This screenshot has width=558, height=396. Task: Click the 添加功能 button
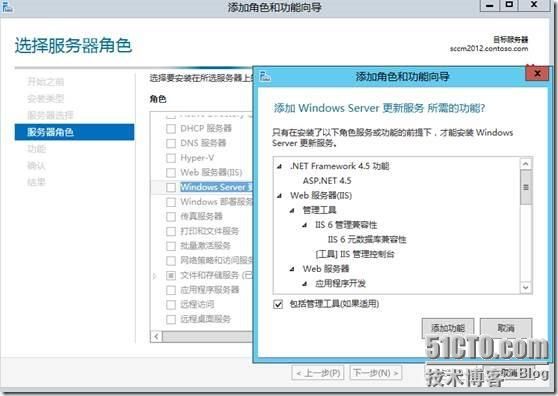[x=448, y=328]
